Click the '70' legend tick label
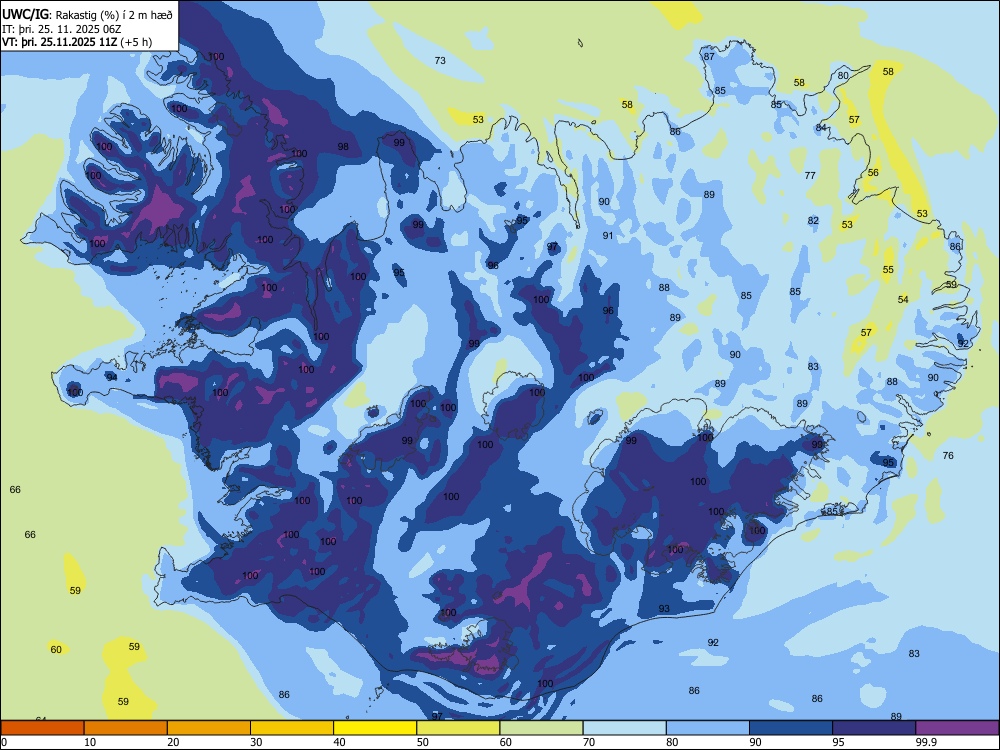Viewport: 1000px width, 750px height. coord(589,742)
